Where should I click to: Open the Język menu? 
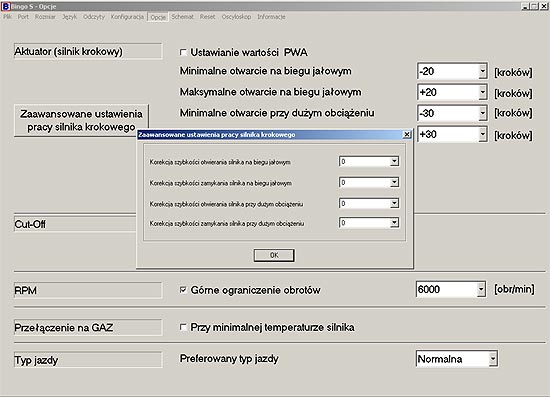pos(69,17)
